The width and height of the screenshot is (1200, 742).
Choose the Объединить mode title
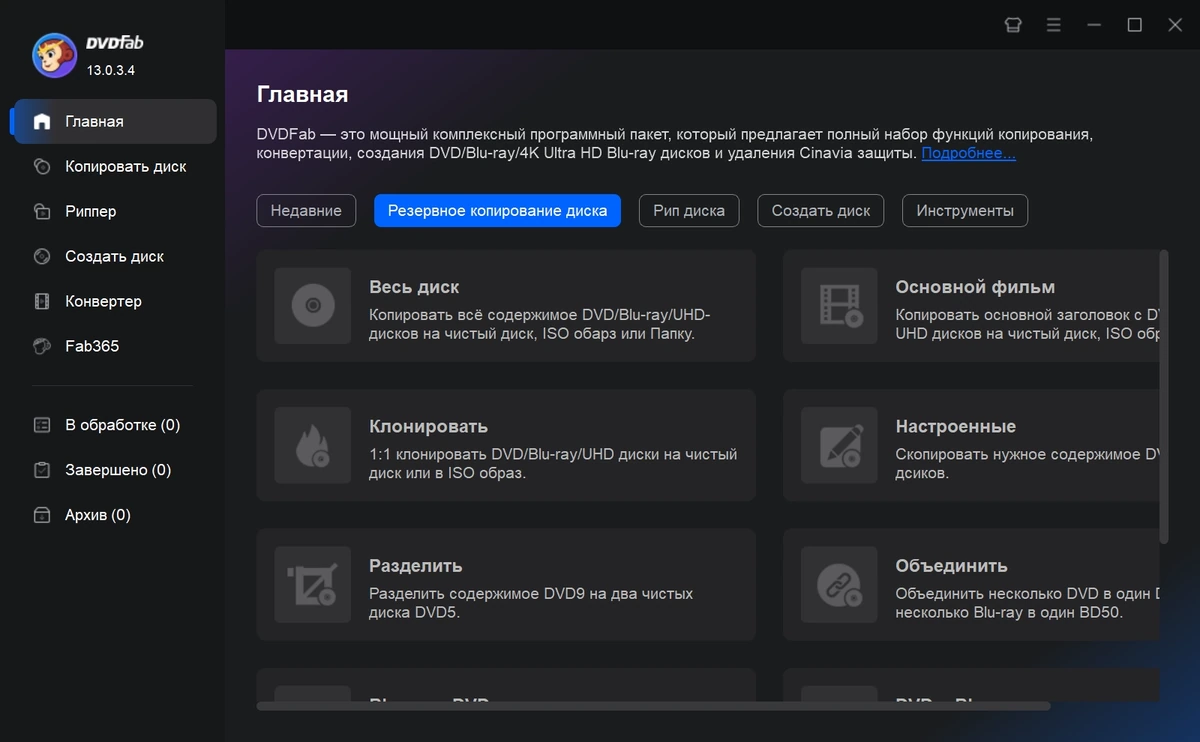[951, 566]
